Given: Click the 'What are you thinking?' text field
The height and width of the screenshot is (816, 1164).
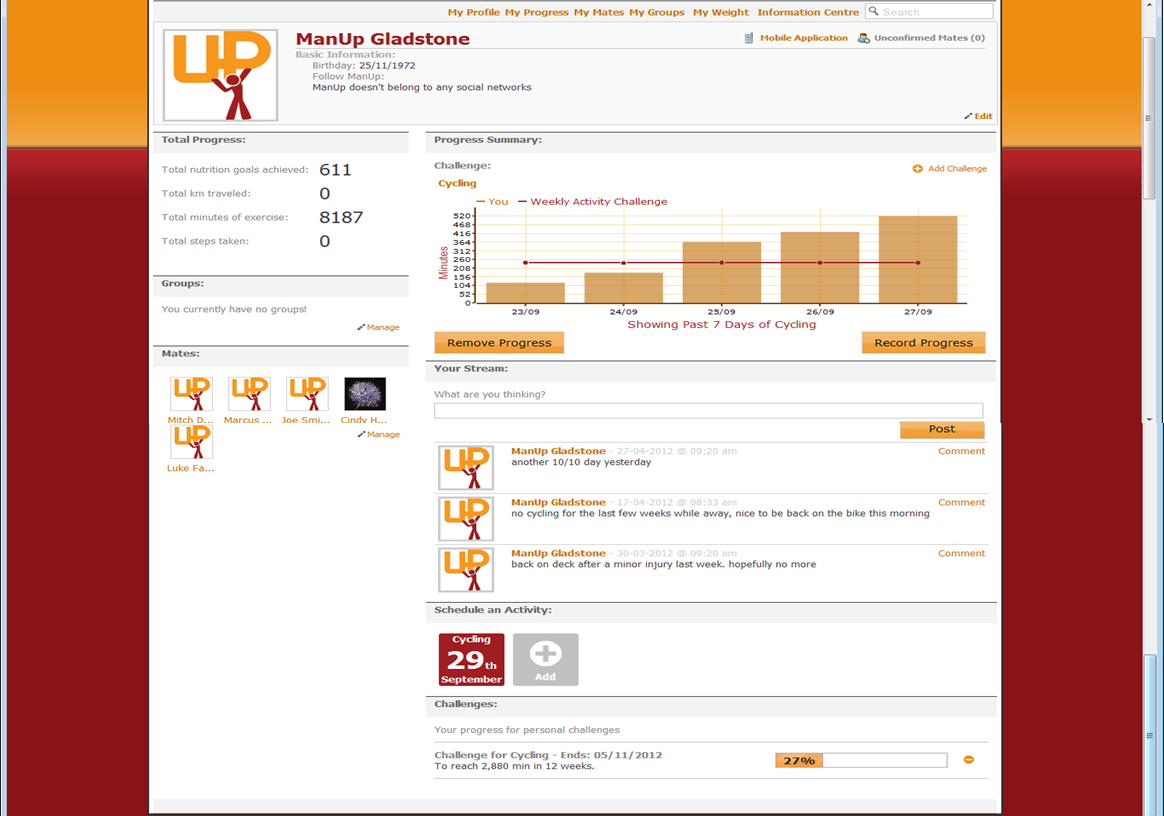Looking at the screenshot, I should click(708, 411).
